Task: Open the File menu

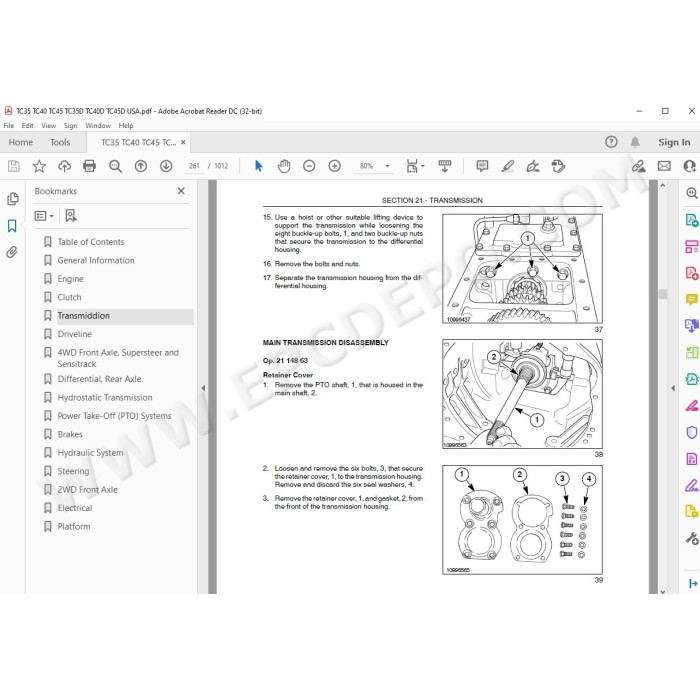Action: tap(8, 125)
